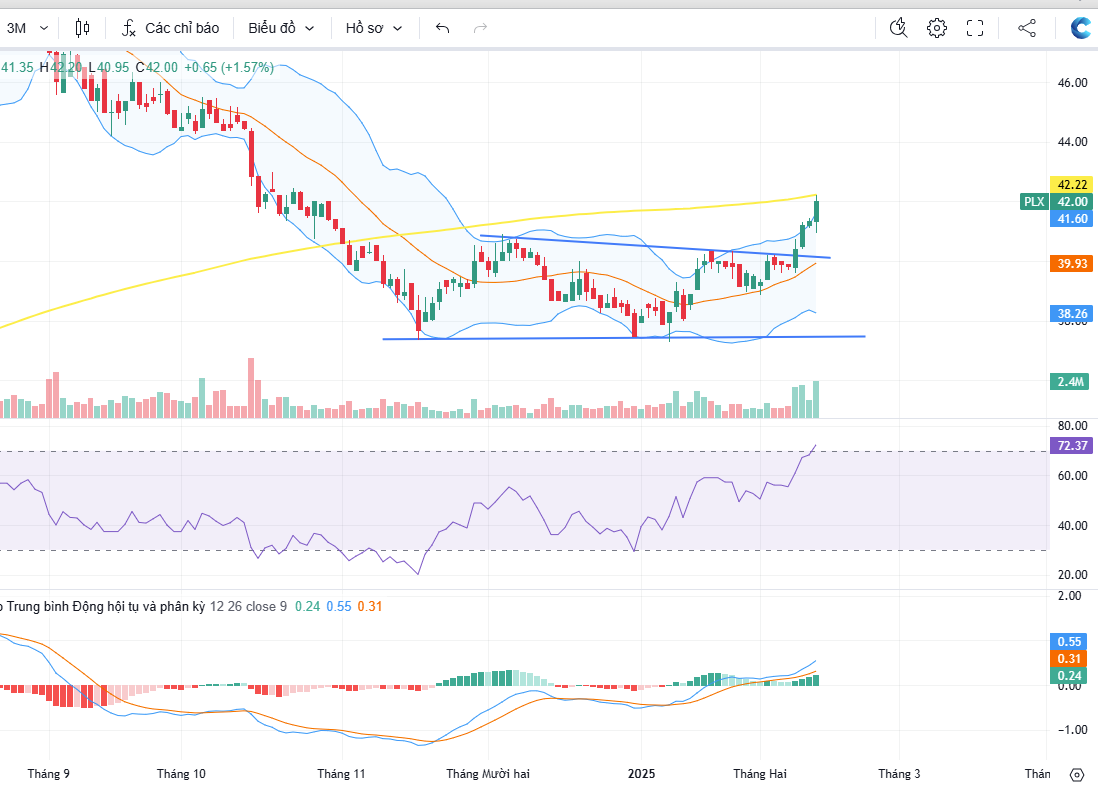
Task: Click the 2.4M volume label
Action: (x=1070, y=382)
